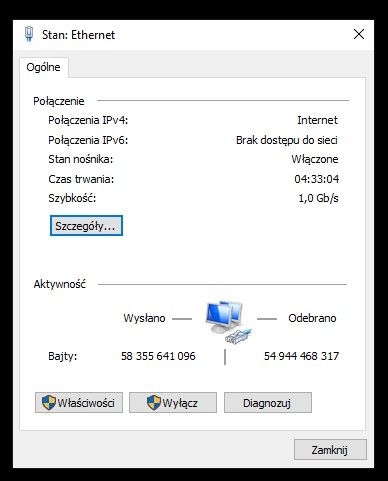Click the Ethernet adapter title bar icon

(x=29, y=34)
